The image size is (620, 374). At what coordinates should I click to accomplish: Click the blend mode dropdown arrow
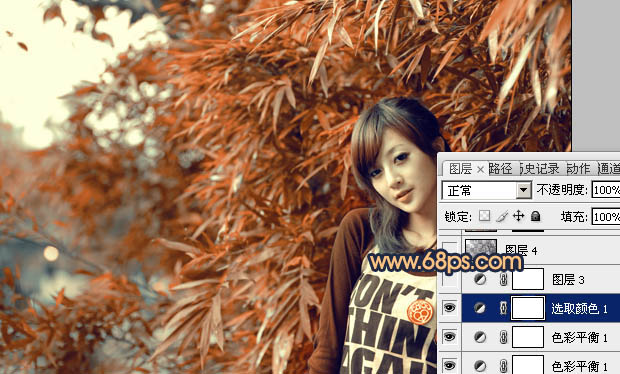pyautogui.click(x=524, y=191)
